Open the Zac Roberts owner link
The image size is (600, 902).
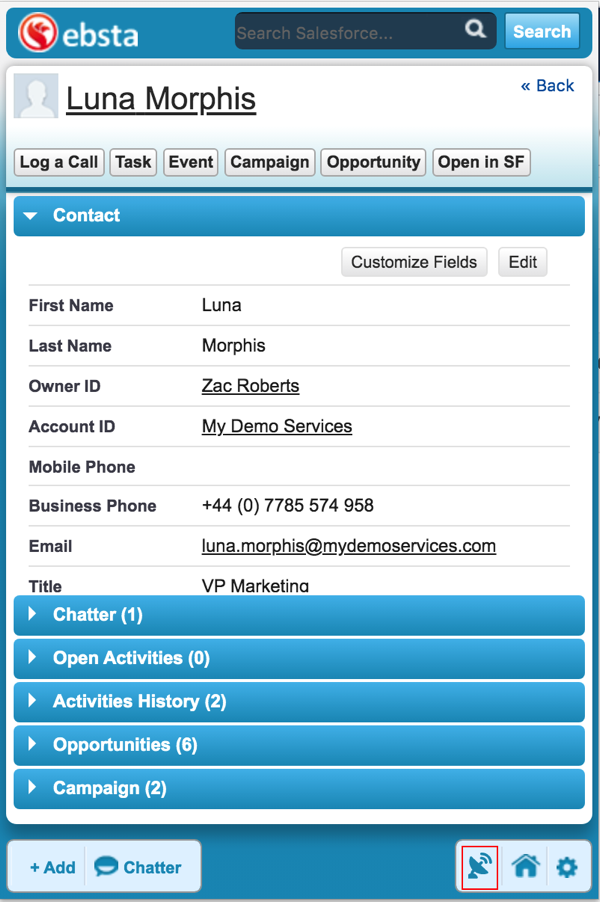(250, 386)
